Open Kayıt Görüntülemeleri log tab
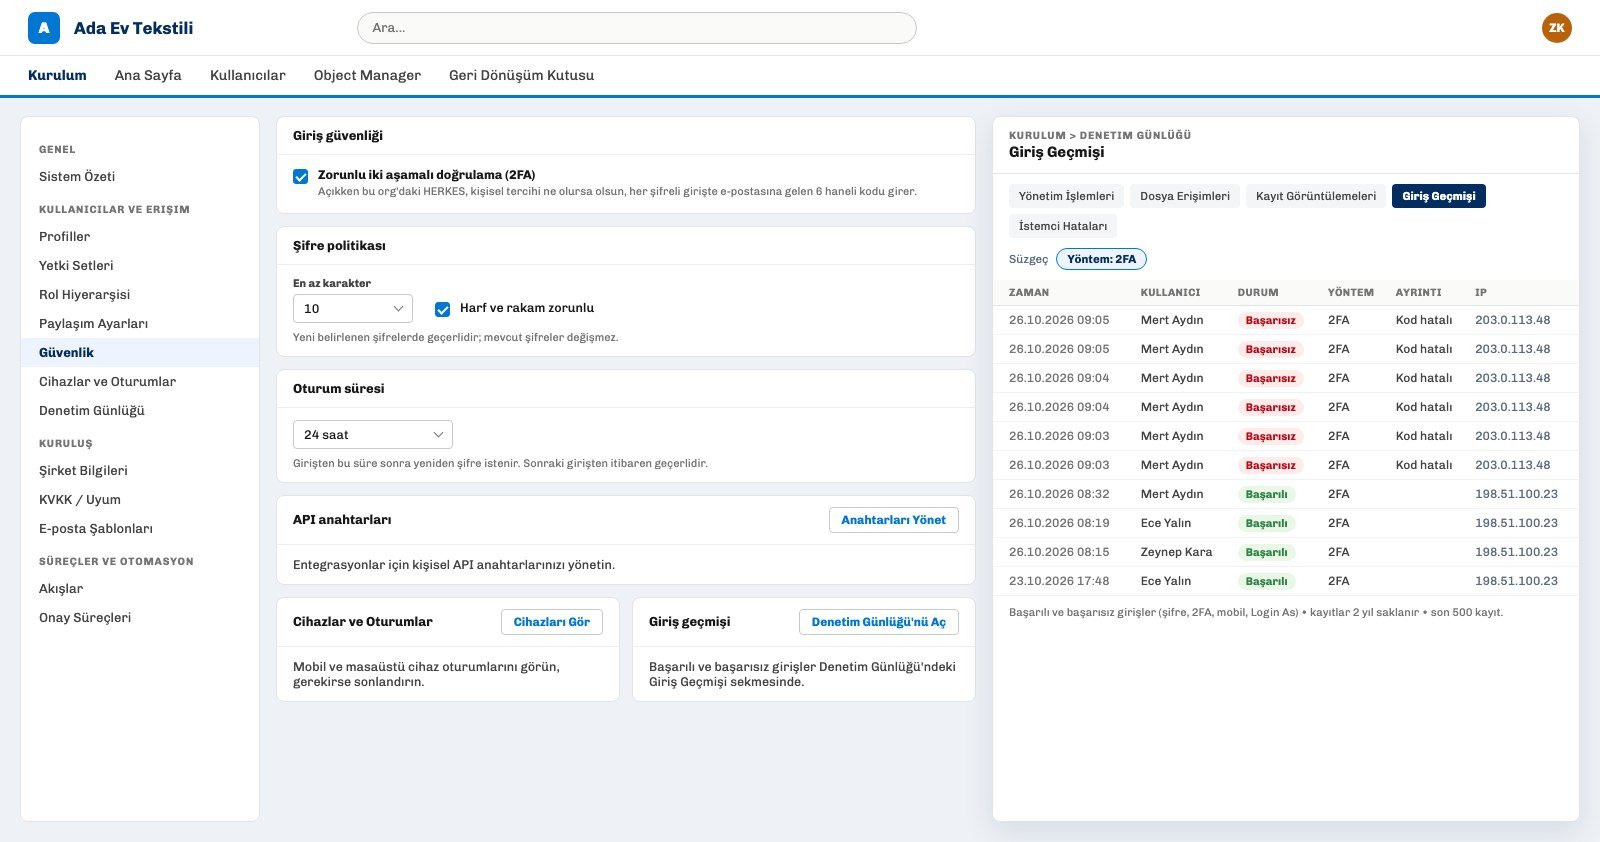The height and width of the screenshot is (842, 1600). click(x=1316, y=196)
